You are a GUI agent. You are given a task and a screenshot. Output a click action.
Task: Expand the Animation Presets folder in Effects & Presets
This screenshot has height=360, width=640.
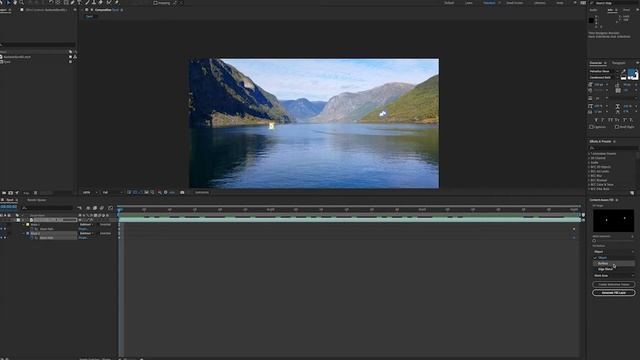590,154
